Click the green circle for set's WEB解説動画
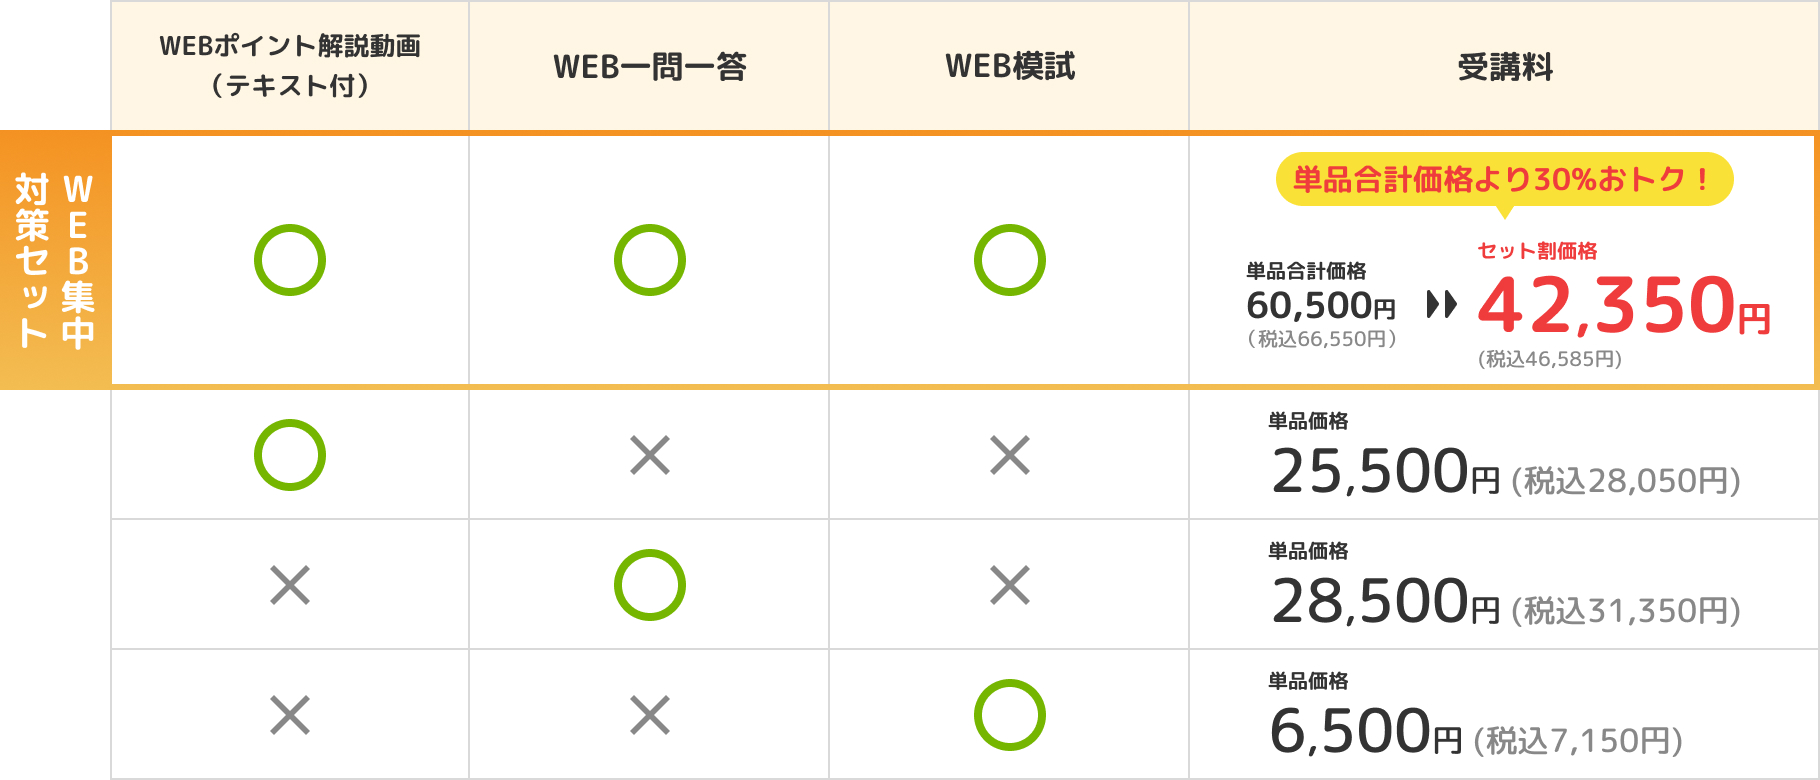Viewport: 1820px width, 780px height. [x=290, y=260]
